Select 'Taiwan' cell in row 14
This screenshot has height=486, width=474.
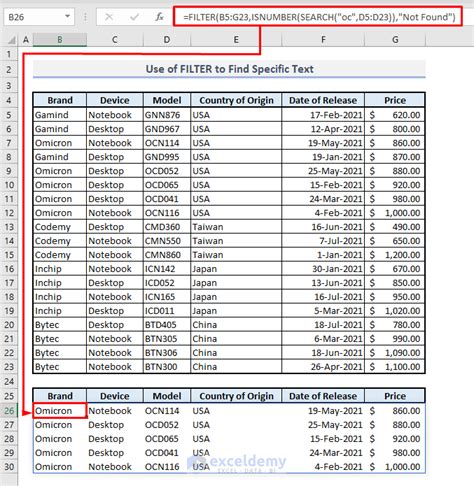pos(236,241)
